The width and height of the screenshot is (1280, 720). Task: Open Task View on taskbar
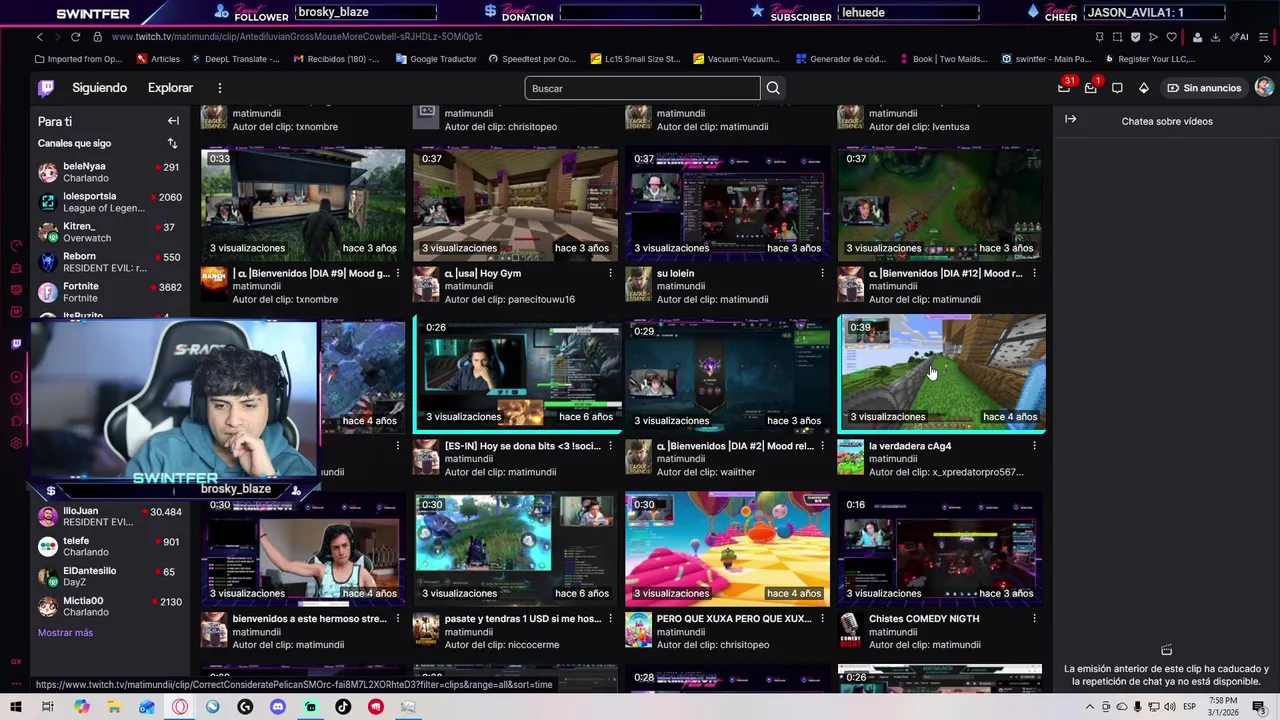47,707
